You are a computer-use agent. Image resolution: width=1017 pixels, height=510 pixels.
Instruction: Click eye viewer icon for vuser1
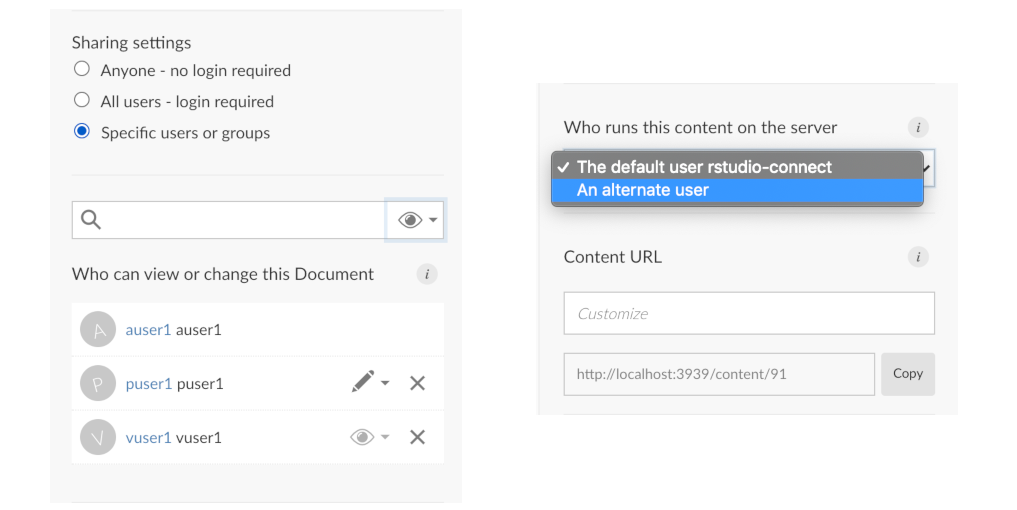[x=362, y=437]
